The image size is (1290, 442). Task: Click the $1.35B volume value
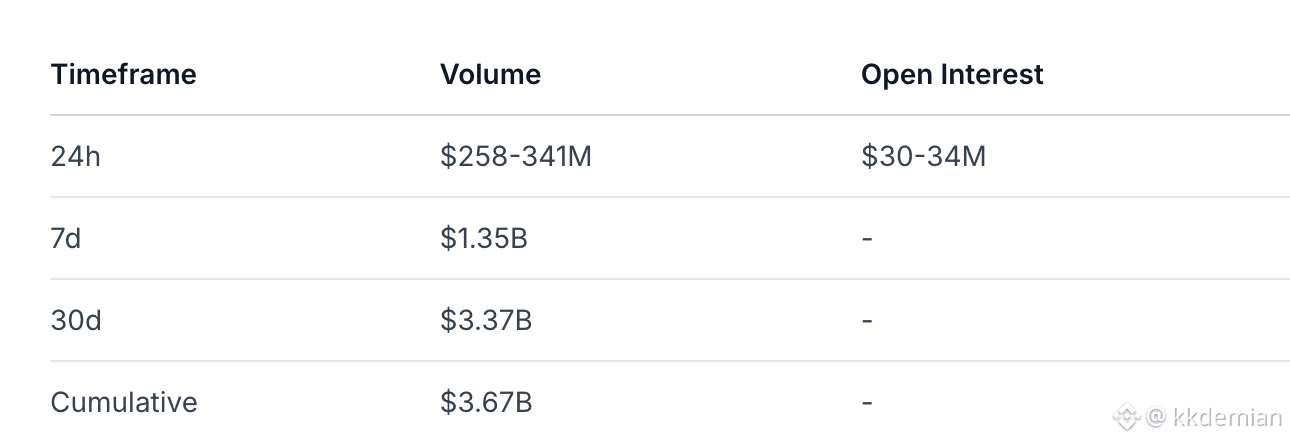[x=485, y=239]
